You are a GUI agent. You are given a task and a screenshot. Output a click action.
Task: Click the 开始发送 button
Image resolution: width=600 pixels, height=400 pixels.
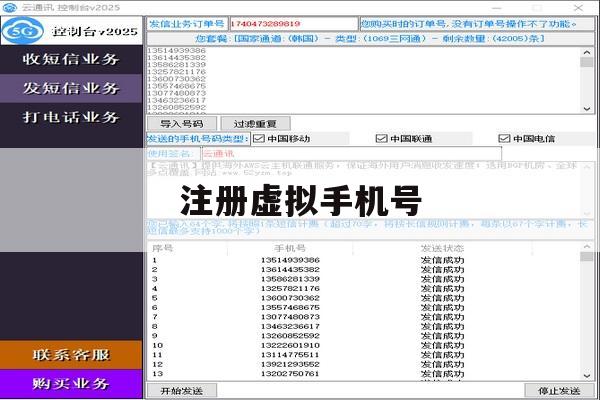tap(182, 391)
